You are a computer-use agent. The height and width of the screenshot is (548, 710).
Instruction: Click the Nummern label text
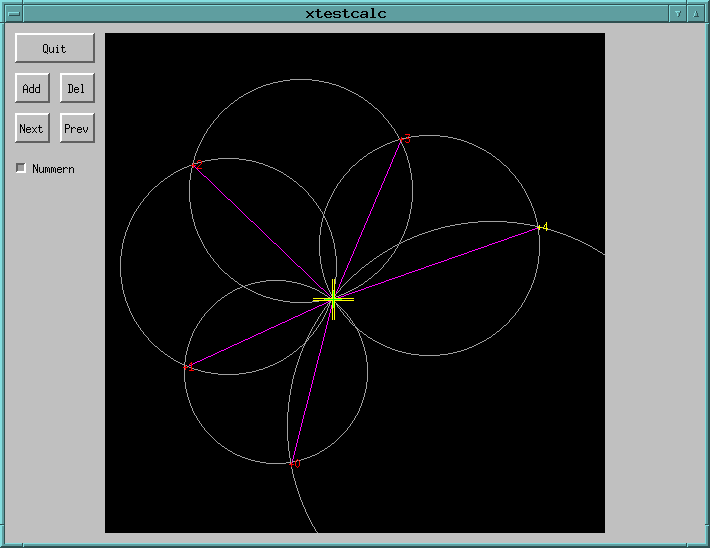click(53, 169)
